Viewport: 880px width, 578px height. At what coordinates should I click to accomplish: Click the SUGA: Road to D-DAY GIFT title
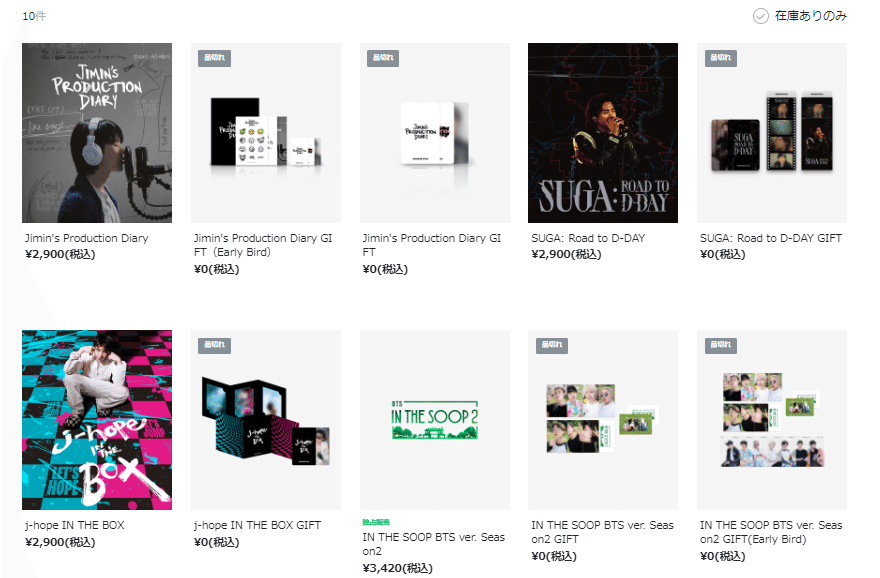[x=771, y=238]
